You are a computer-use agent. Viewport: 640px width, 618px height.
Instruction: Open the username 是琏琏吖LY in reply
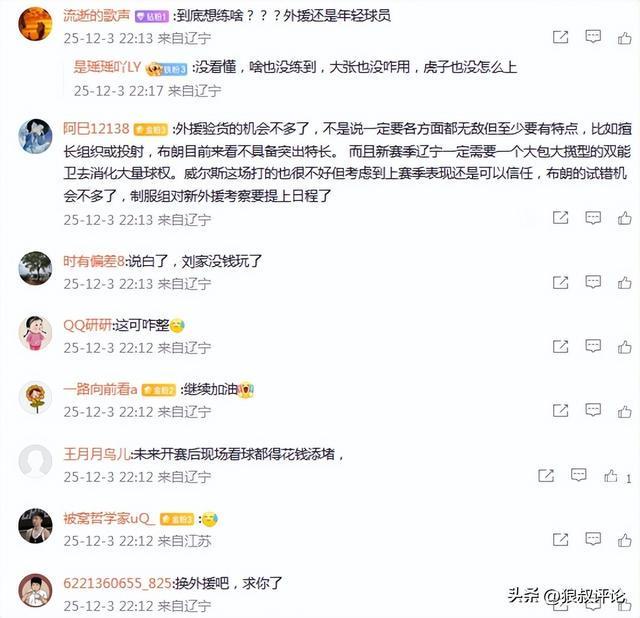(x=107, y=67)
